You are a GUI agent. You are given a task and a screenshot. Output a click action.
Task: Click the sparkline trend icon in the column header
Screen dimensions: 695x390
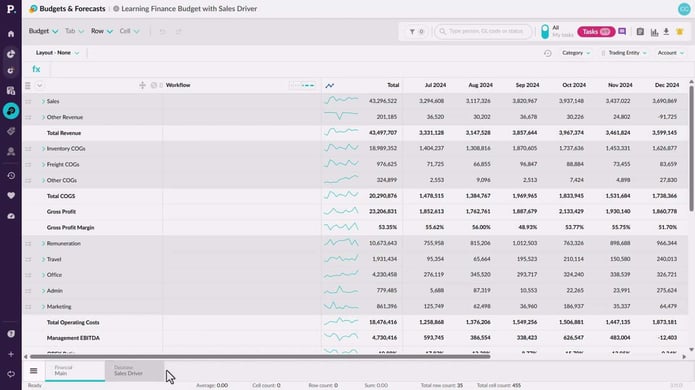[329, 86]
